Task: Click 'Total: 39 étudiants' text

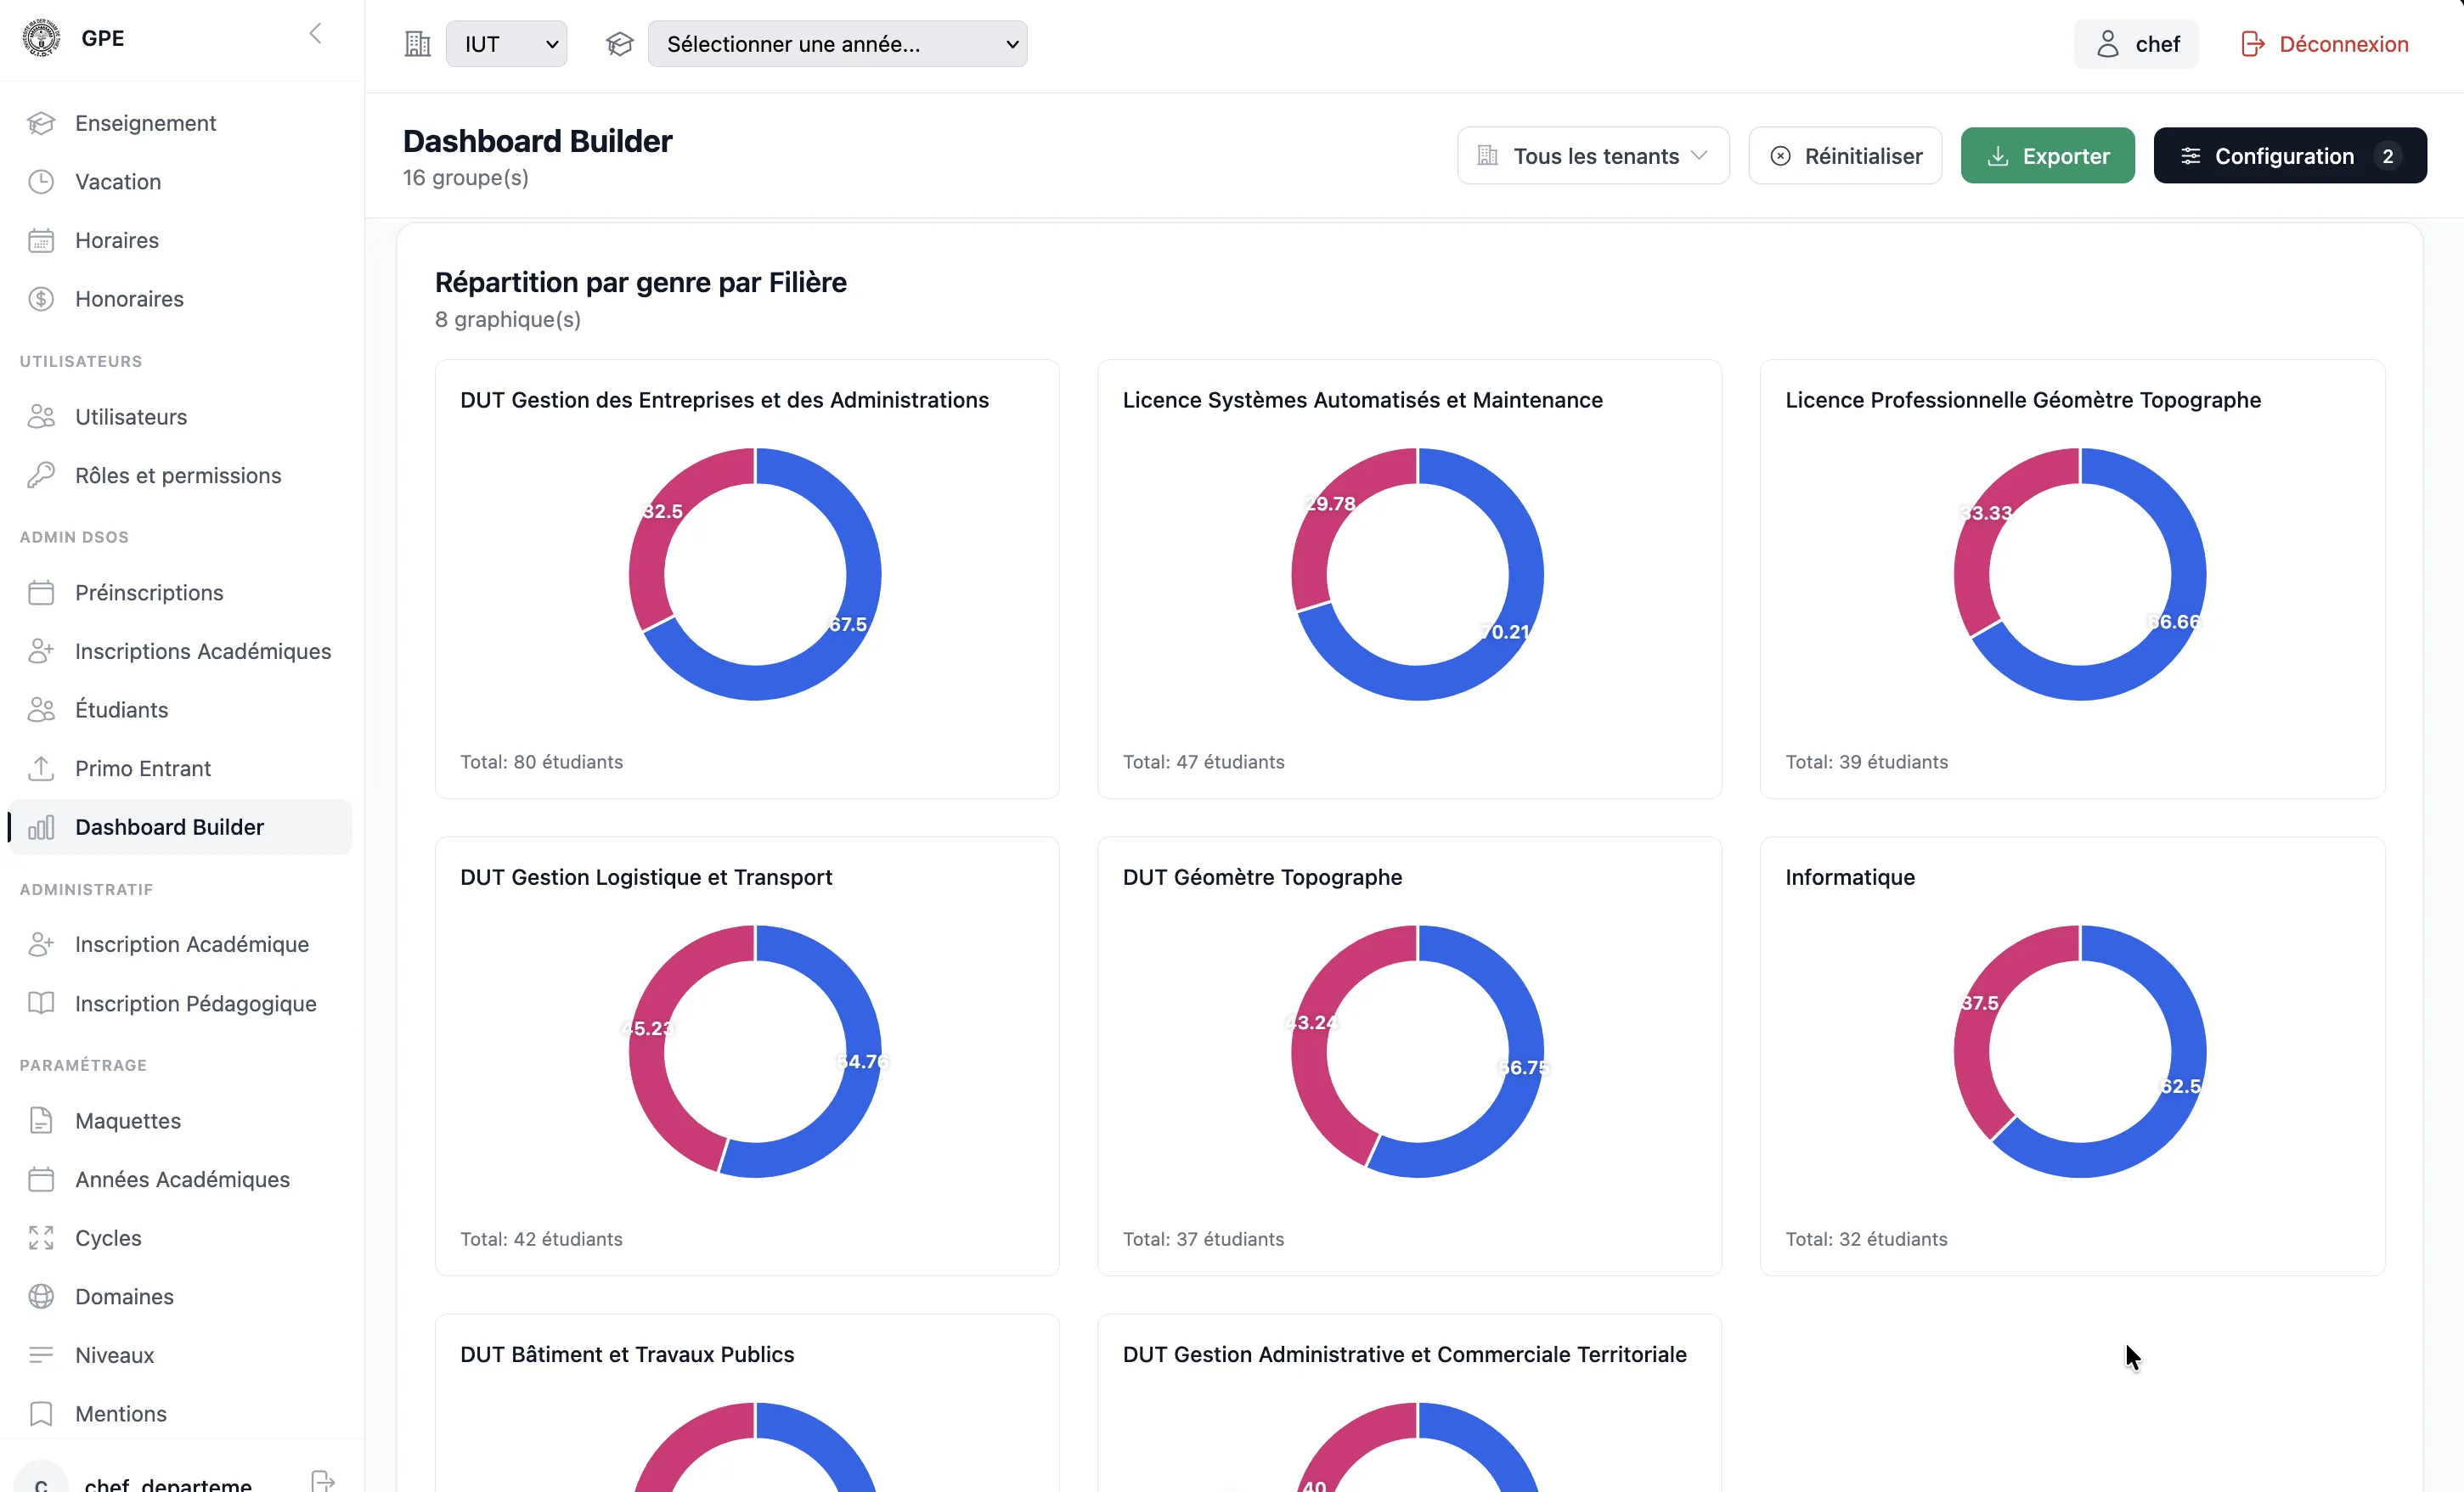Action: pos(1866,762)
